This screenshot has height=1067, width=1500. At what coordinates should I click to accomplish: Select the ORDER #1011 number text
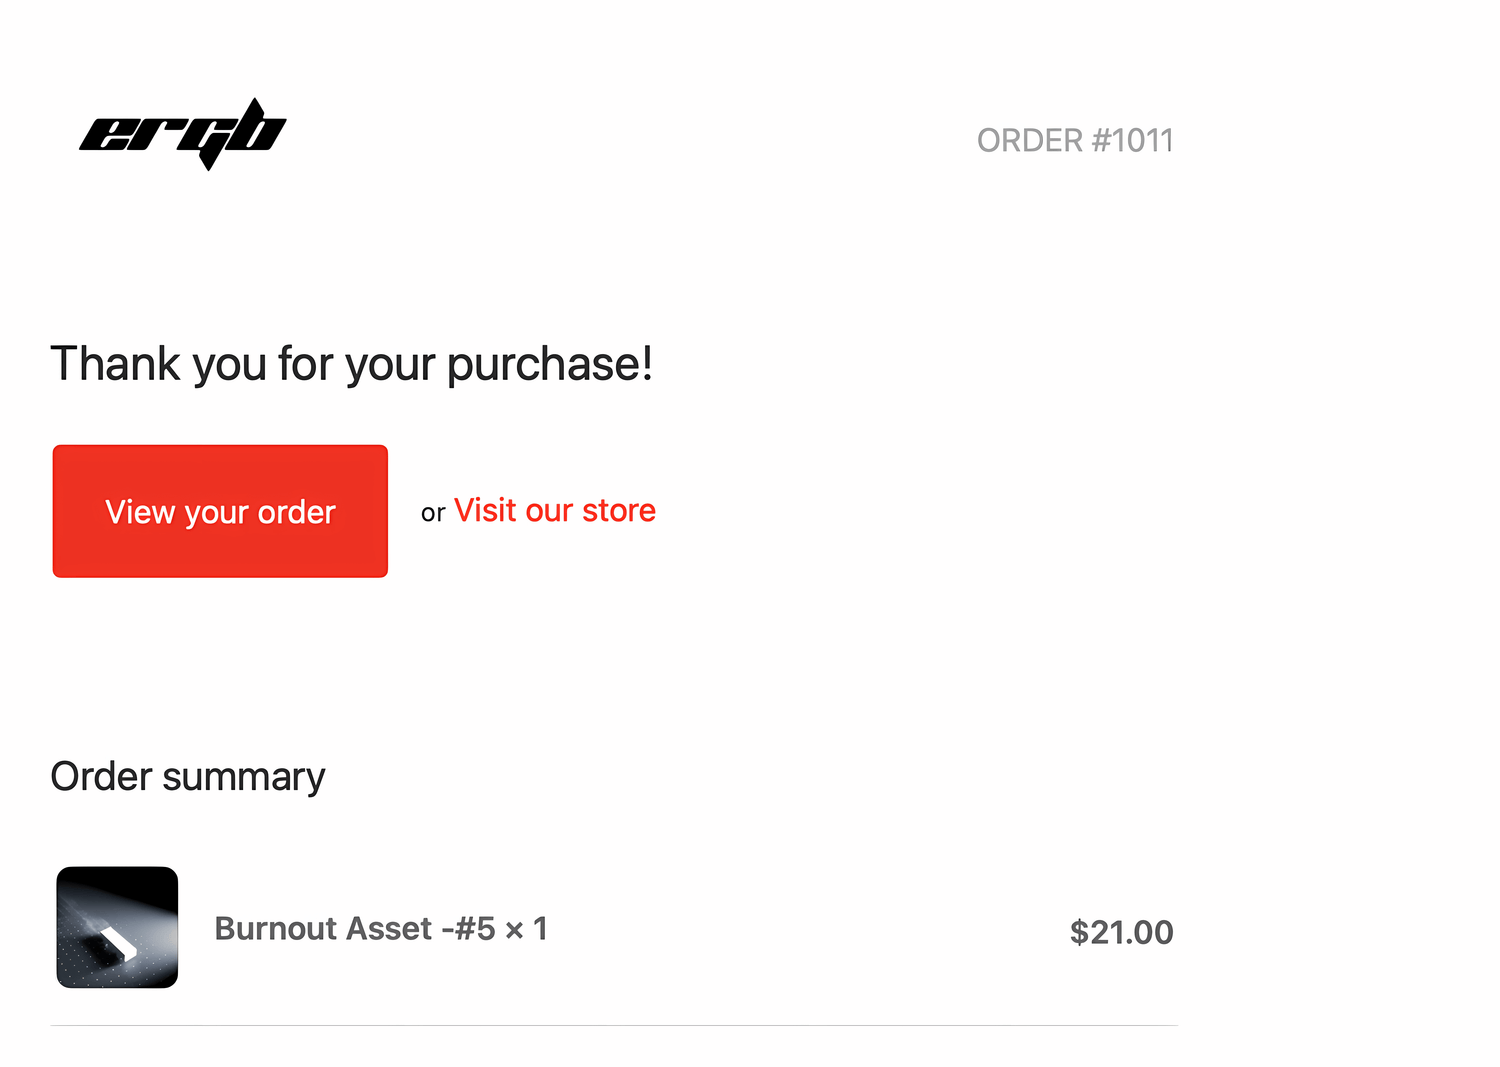(x=1075, y=140)
